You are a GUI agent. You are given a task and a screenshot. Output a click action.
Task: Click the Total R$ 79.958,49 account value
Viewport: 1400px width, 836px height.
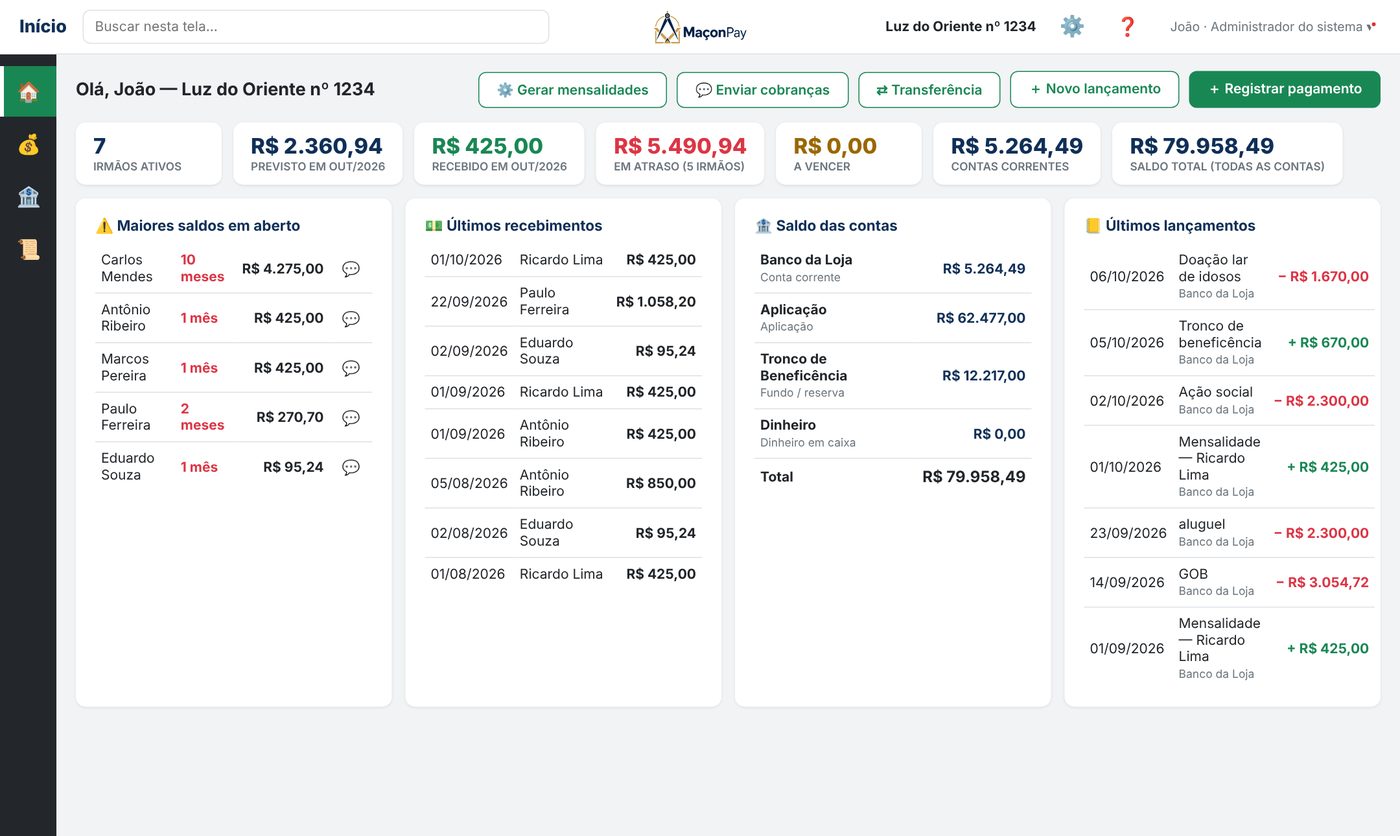(x=974, y=477)
